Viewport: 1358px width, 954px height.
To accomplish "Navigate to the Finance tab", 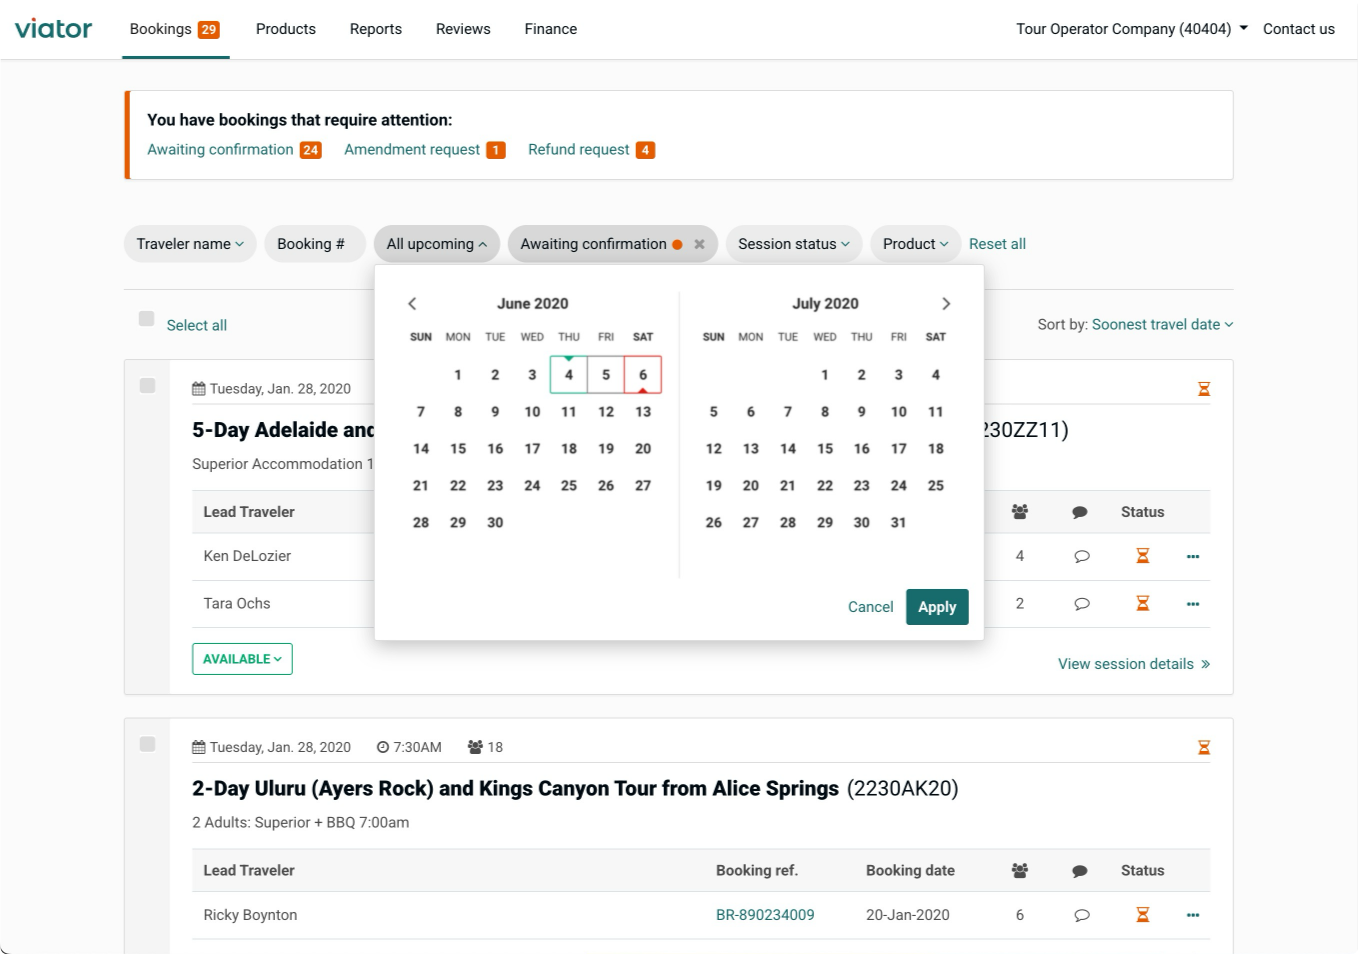I will point(551,29).
